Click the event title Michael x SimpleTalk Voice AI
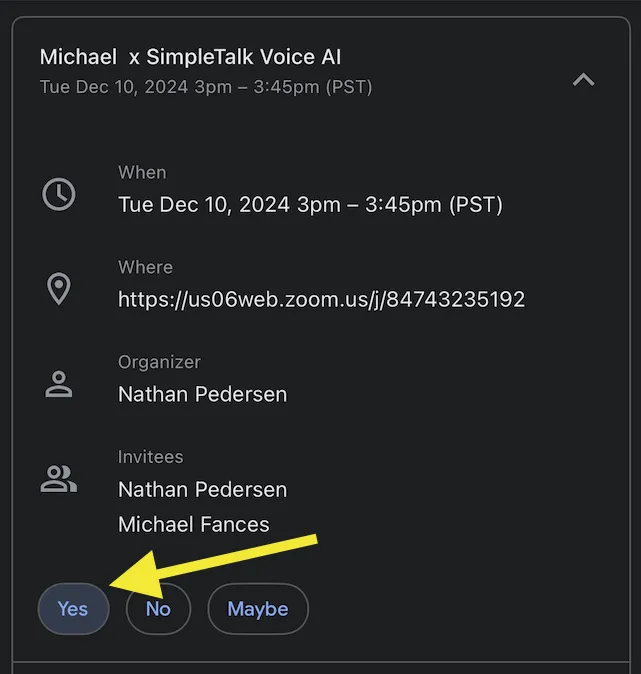This screenshot has width=641, height=674. pos(190,57)
